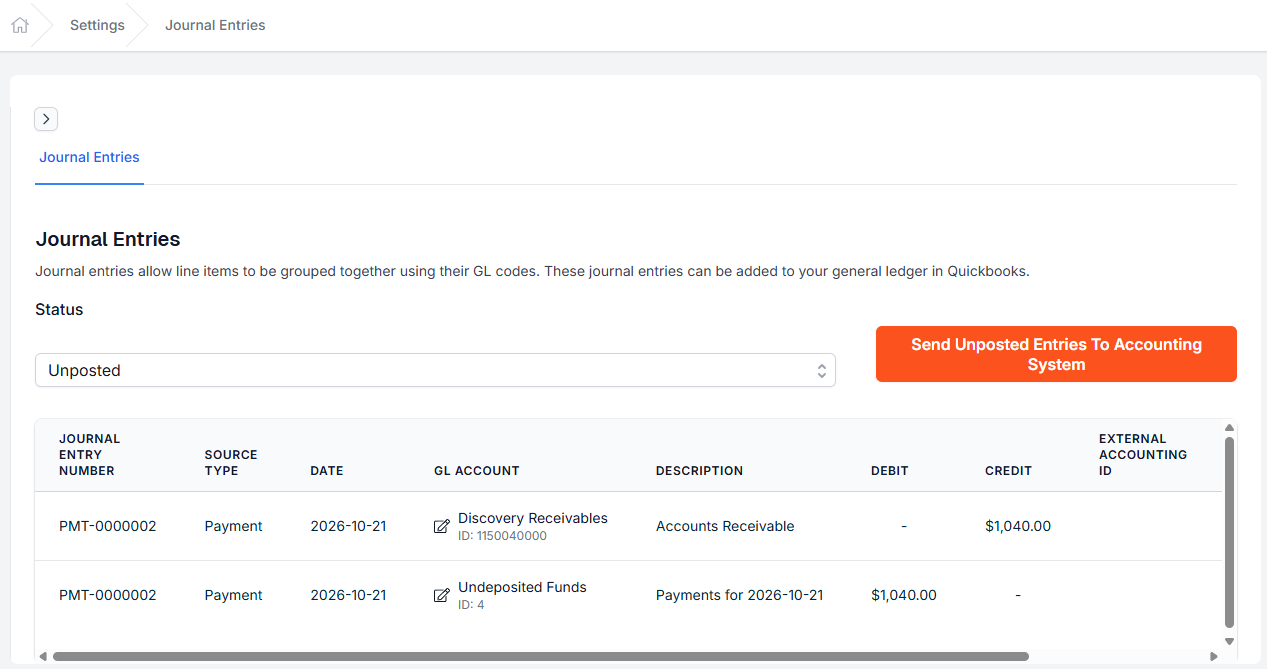Click the ID: 1150040000 text

tap(502, 536)
